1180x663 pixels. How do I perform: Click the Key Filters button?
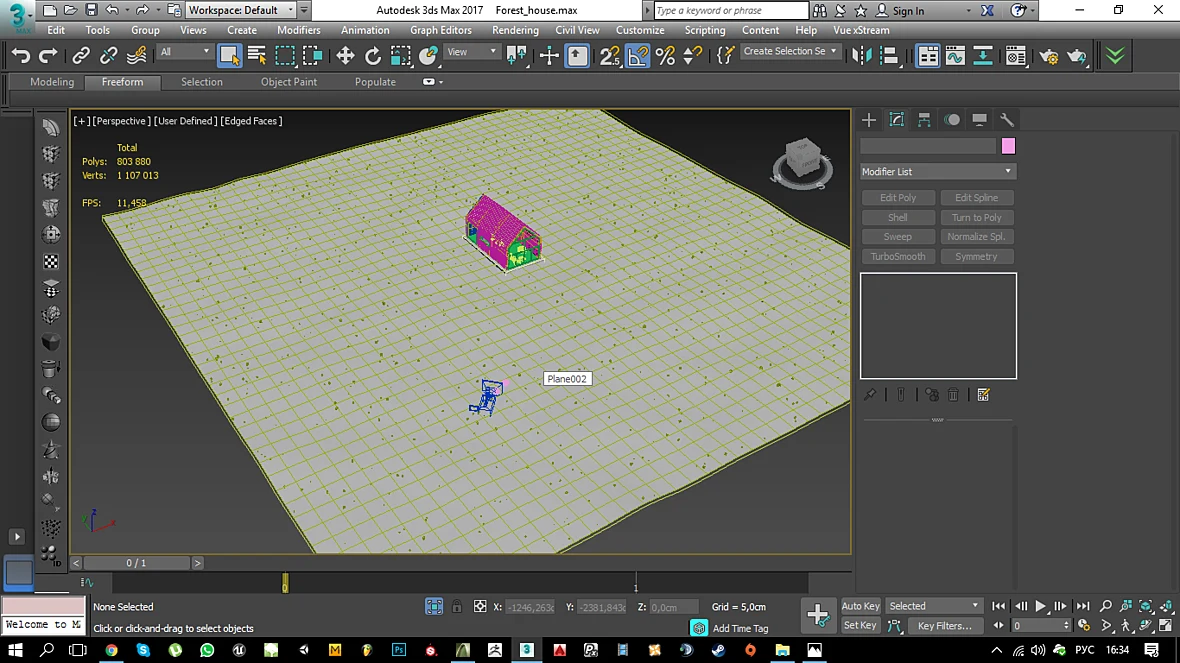coord(945,625)
